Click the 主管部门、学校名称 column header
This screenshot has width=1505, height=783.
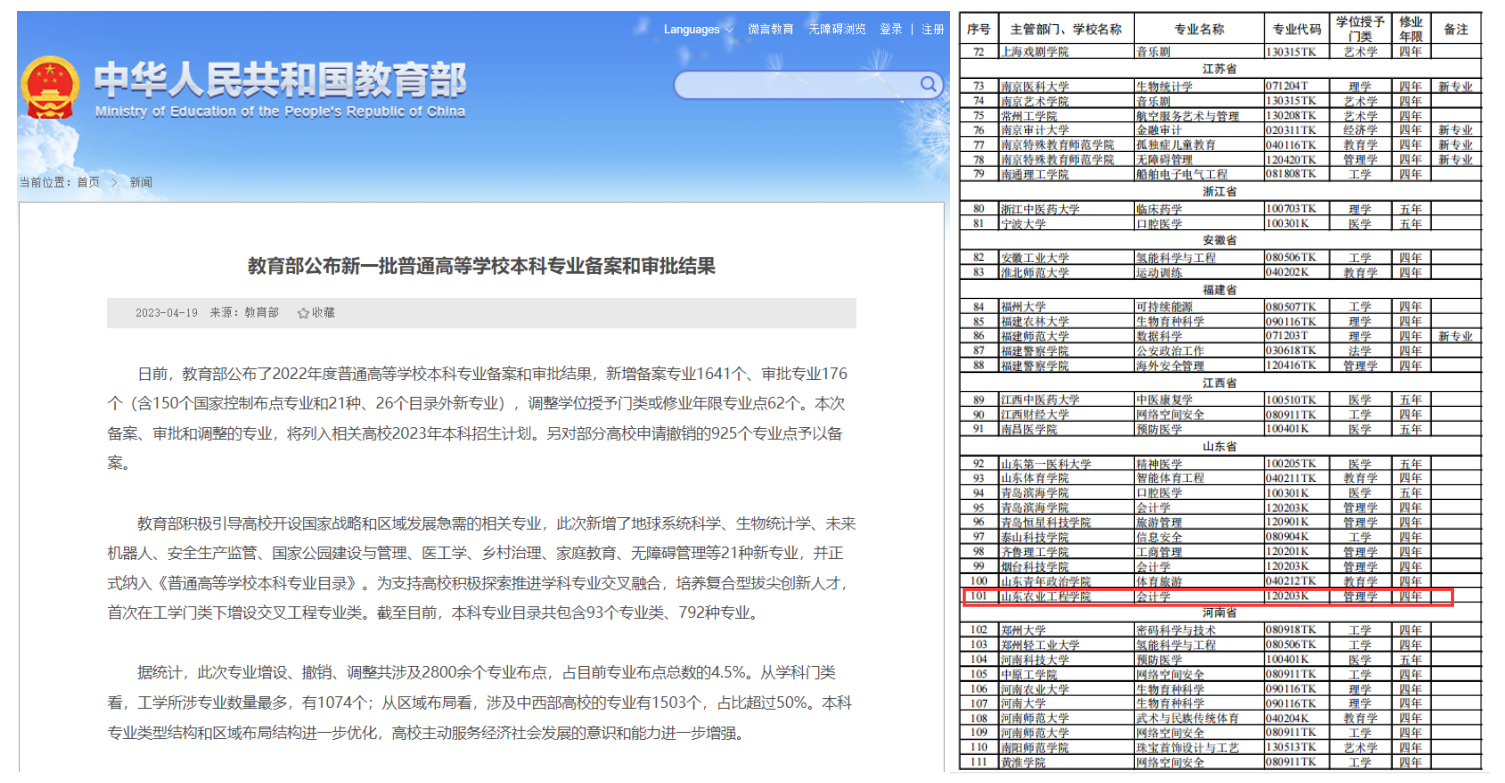tap(1065, 30)
